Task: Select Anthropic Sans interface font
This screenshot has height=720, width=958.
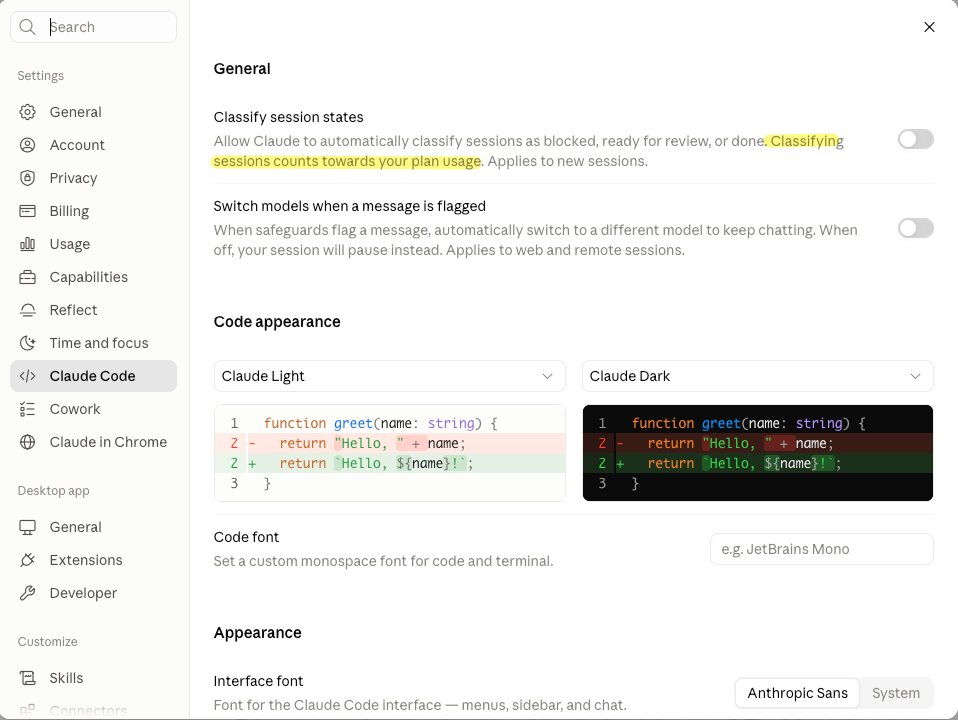Action: (x=797, y=693)
